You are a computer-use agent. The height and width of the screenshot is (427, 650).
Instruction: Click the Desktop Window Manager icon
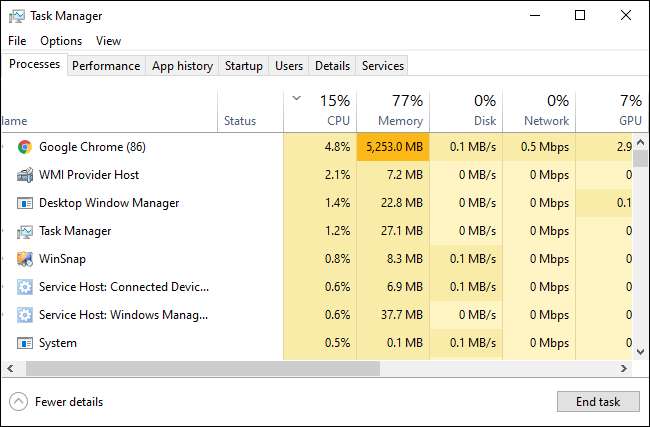25,203
